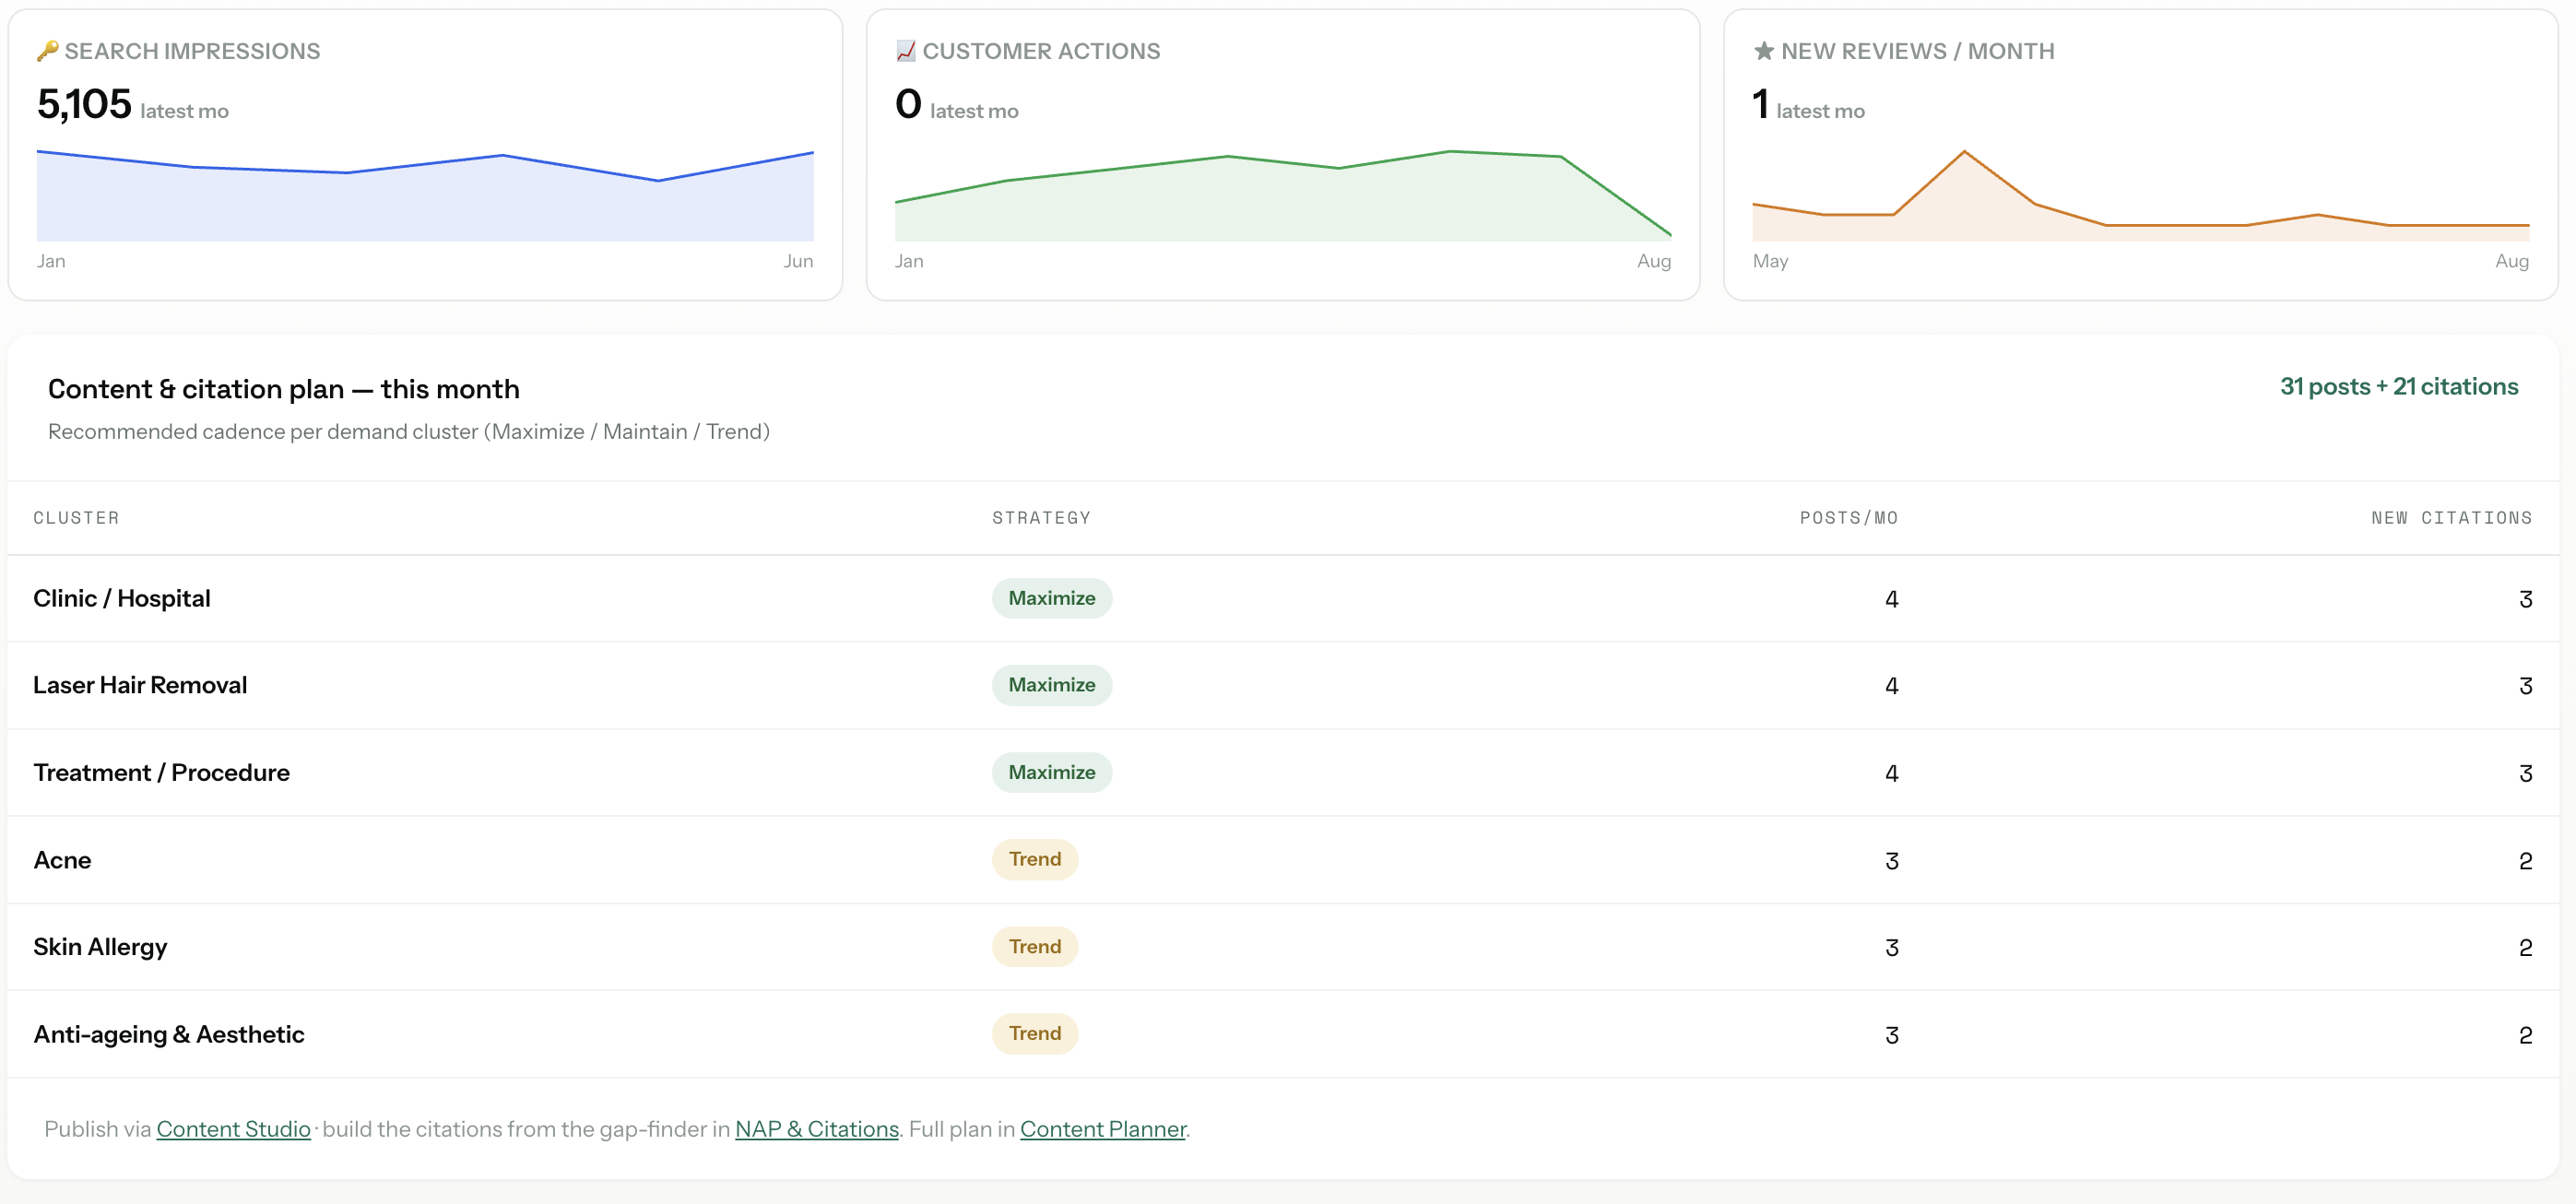Select the Acne cluster name
This screenshot has width=2576, height=1204.
tap(62, 860)
